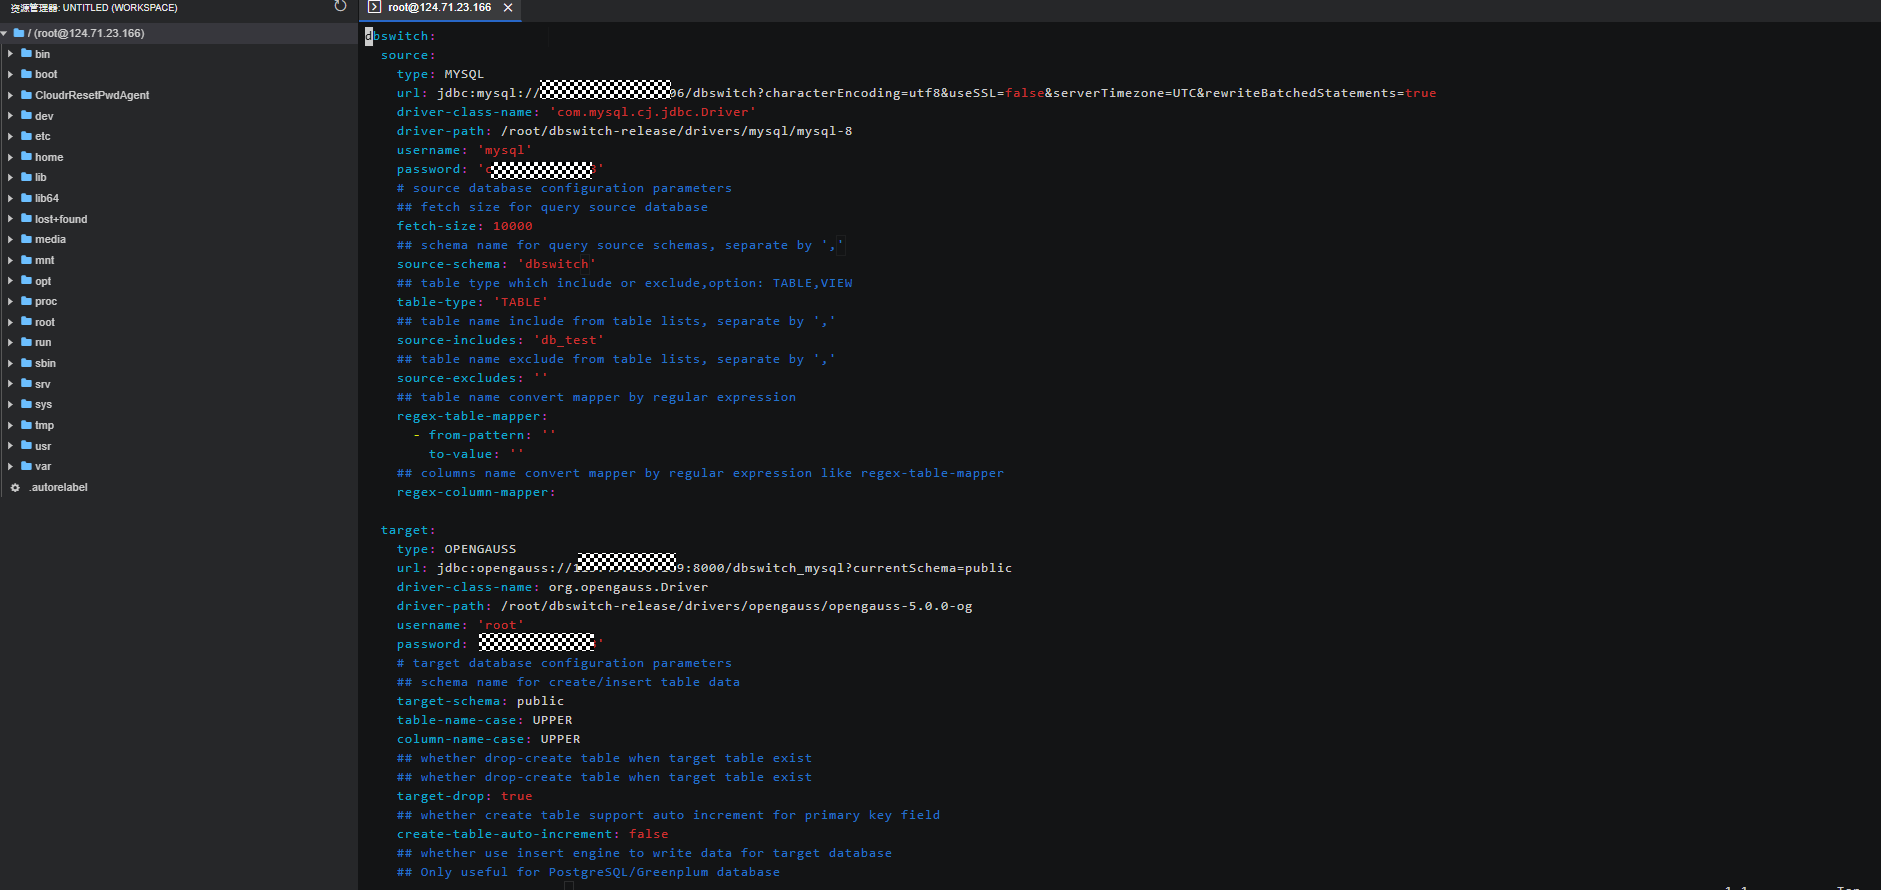Click the jdbc:opengauss url line
This screenshot has width=1881, height=890.
(704, 568)
